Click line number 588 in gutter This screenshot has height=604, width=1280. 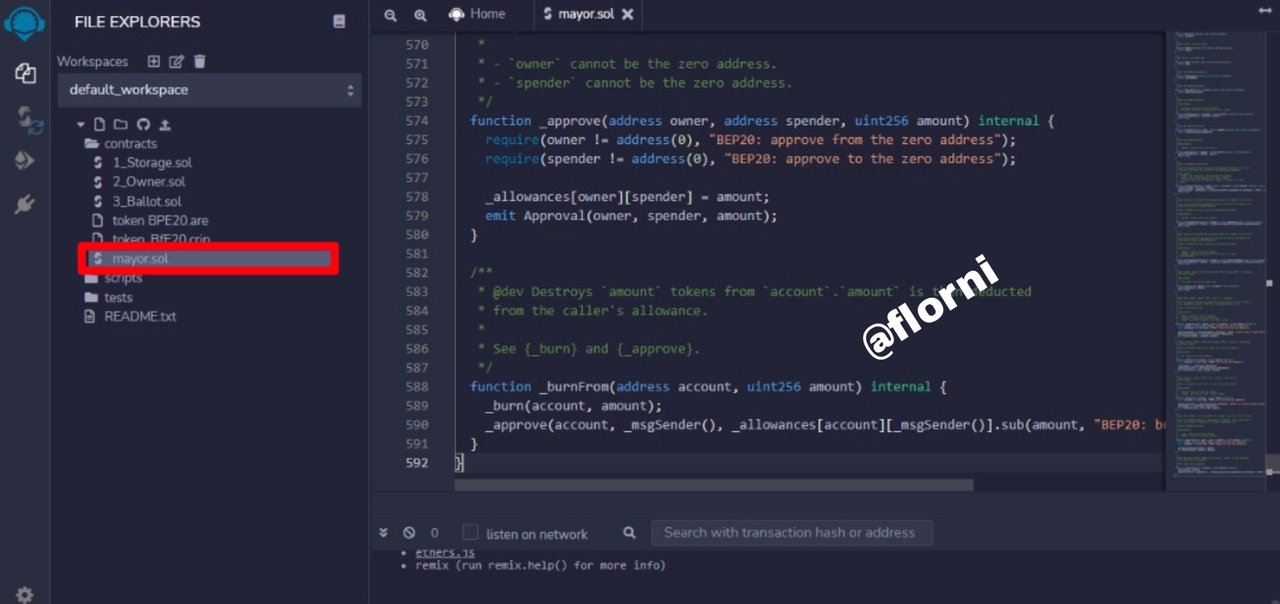point(417,387)
